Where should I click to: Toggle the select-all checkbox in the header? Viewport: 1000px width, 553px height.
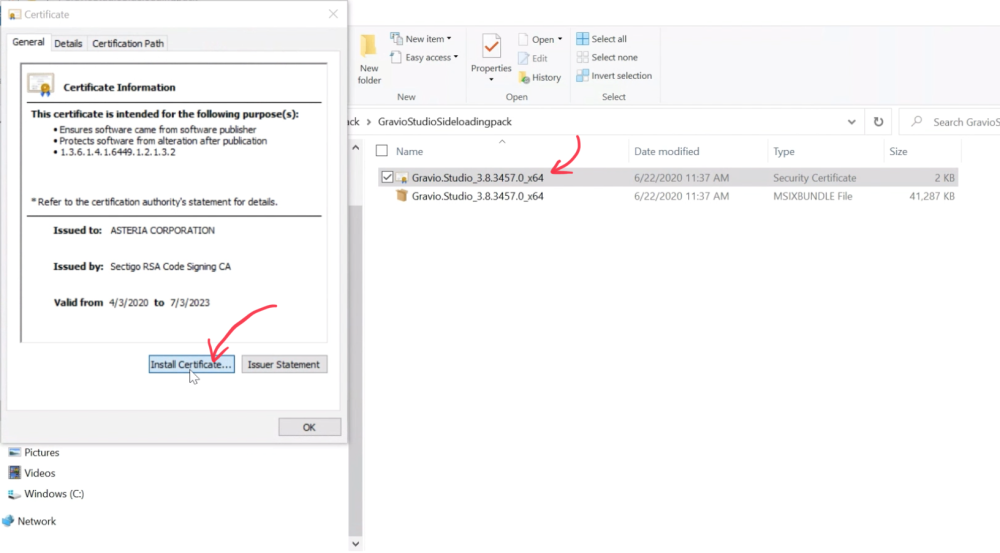pos(381,151)
